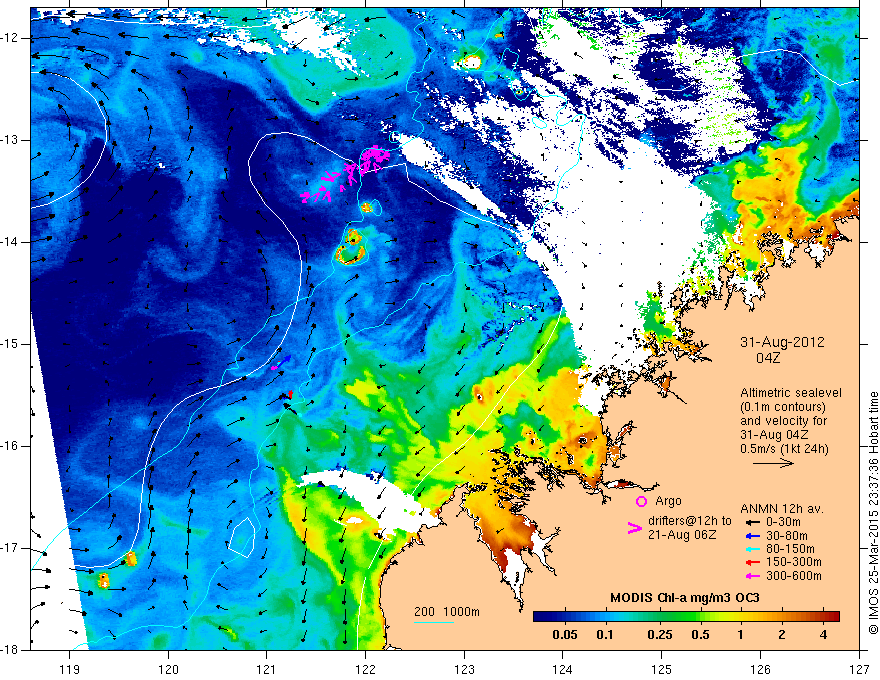The image size is (880, 680).
Task: Click the '200 1000m' isobath label
Action: (x=447, y=612)
